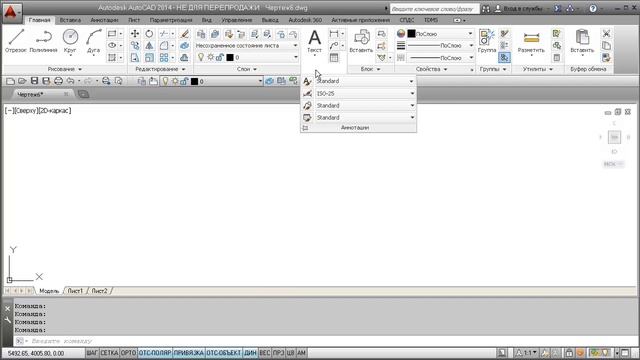The image size is (640, 360).
Task: Open the Разметить measure tool
Action: [x=531, y=41]
